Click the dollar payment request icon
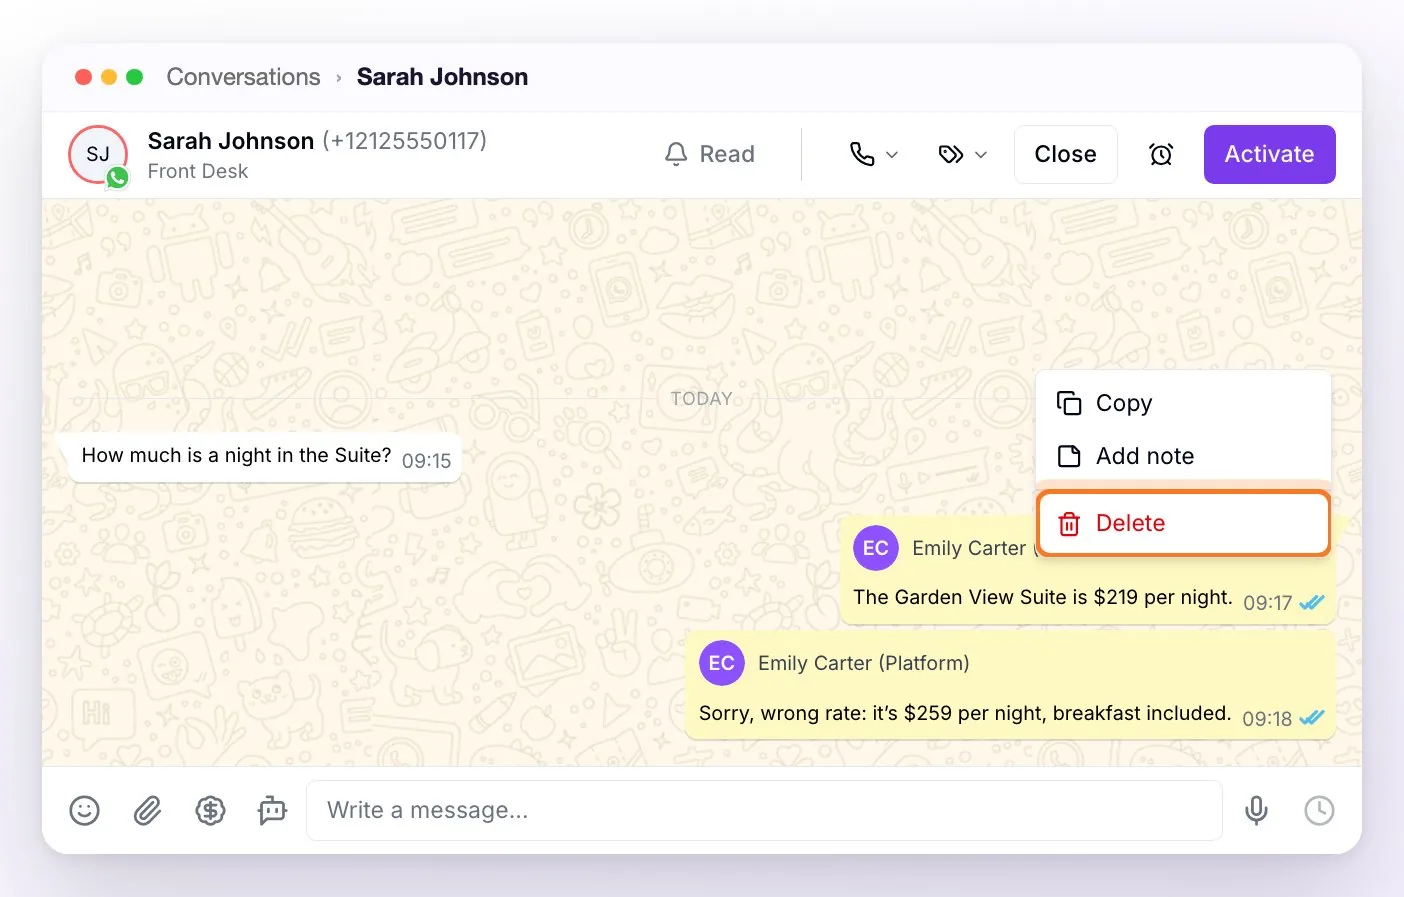Viewport: 1404px width, 897px height. (210, 810)
